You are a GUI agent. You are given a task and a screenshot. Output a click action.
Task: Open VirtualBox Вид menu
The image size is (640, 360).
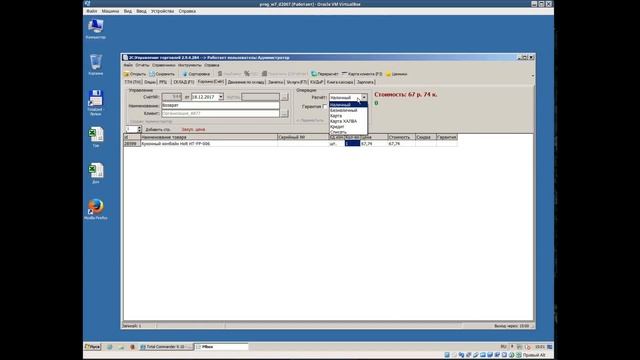128,11
